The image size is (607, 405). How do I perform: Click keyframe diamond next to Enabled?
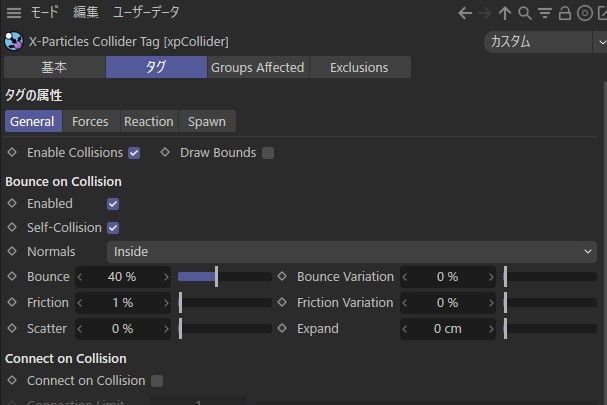12,203
